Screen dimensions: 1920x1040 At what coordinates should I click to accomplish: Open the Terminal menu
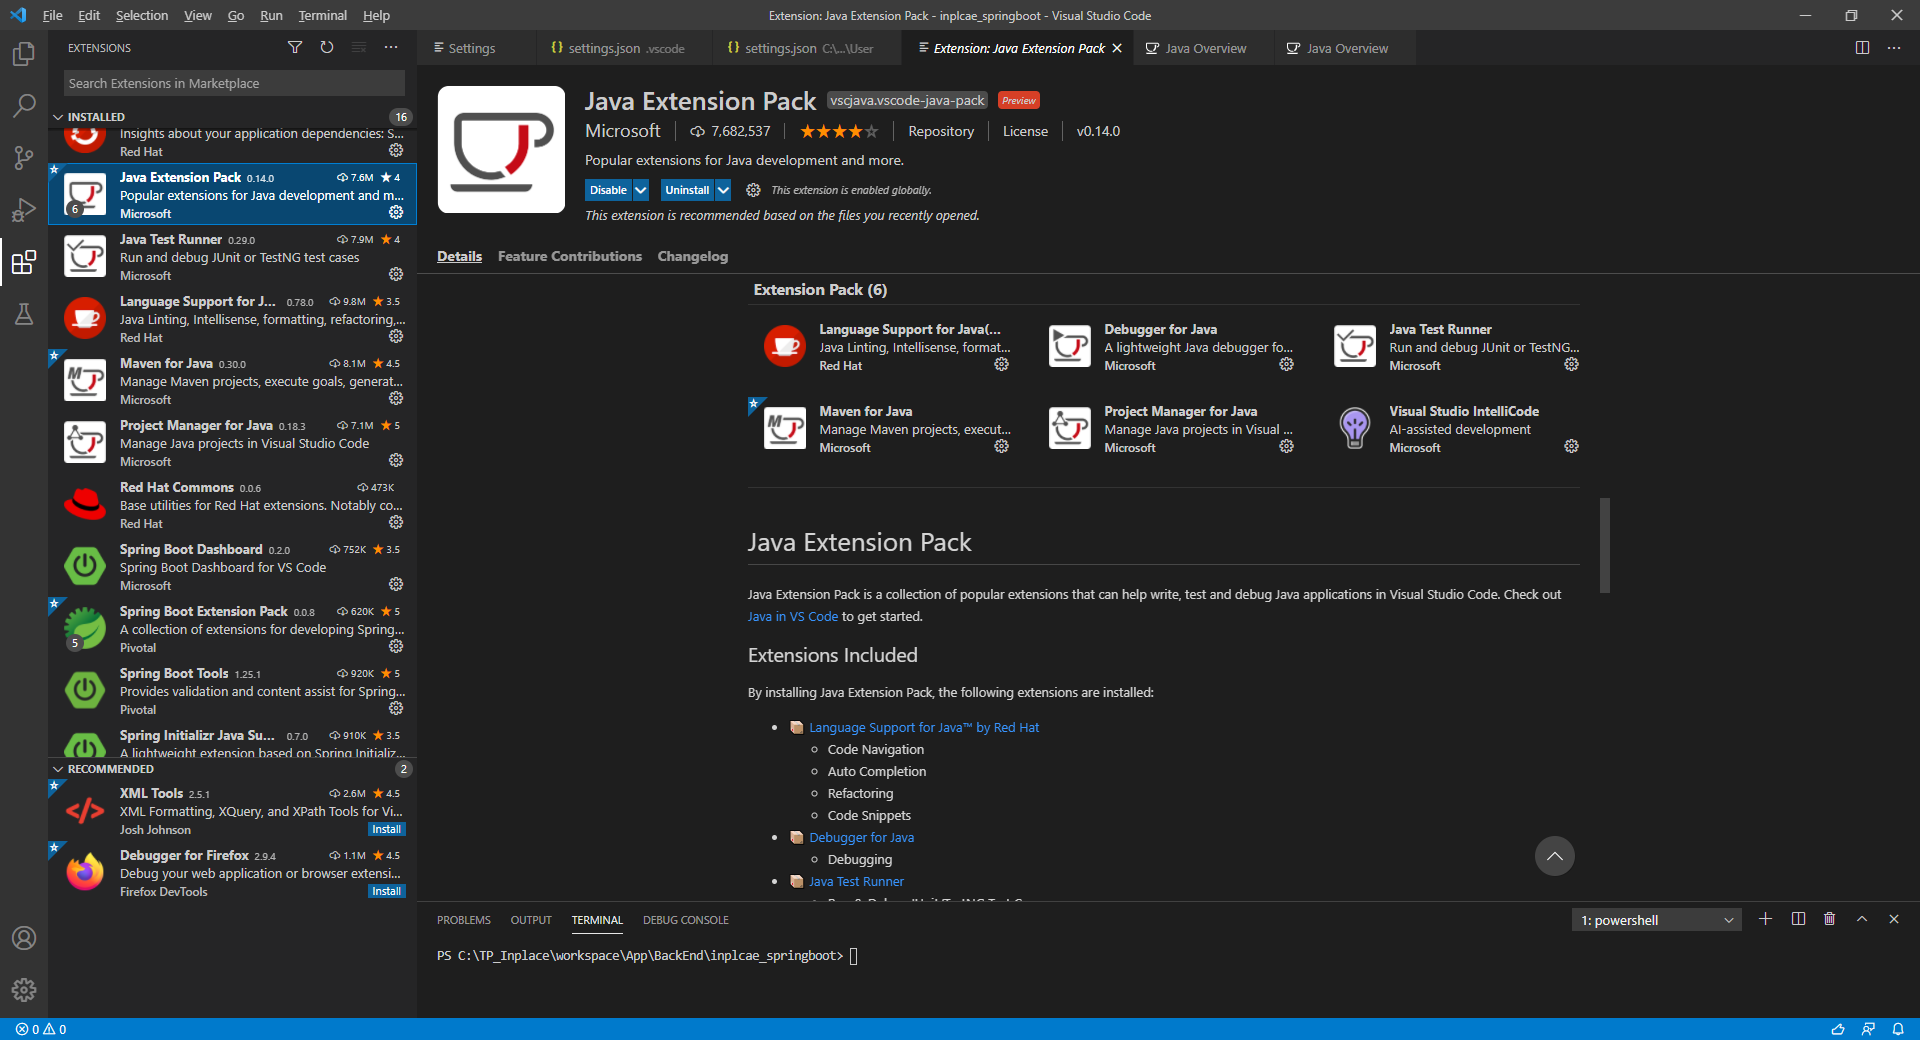pos(322,15)
